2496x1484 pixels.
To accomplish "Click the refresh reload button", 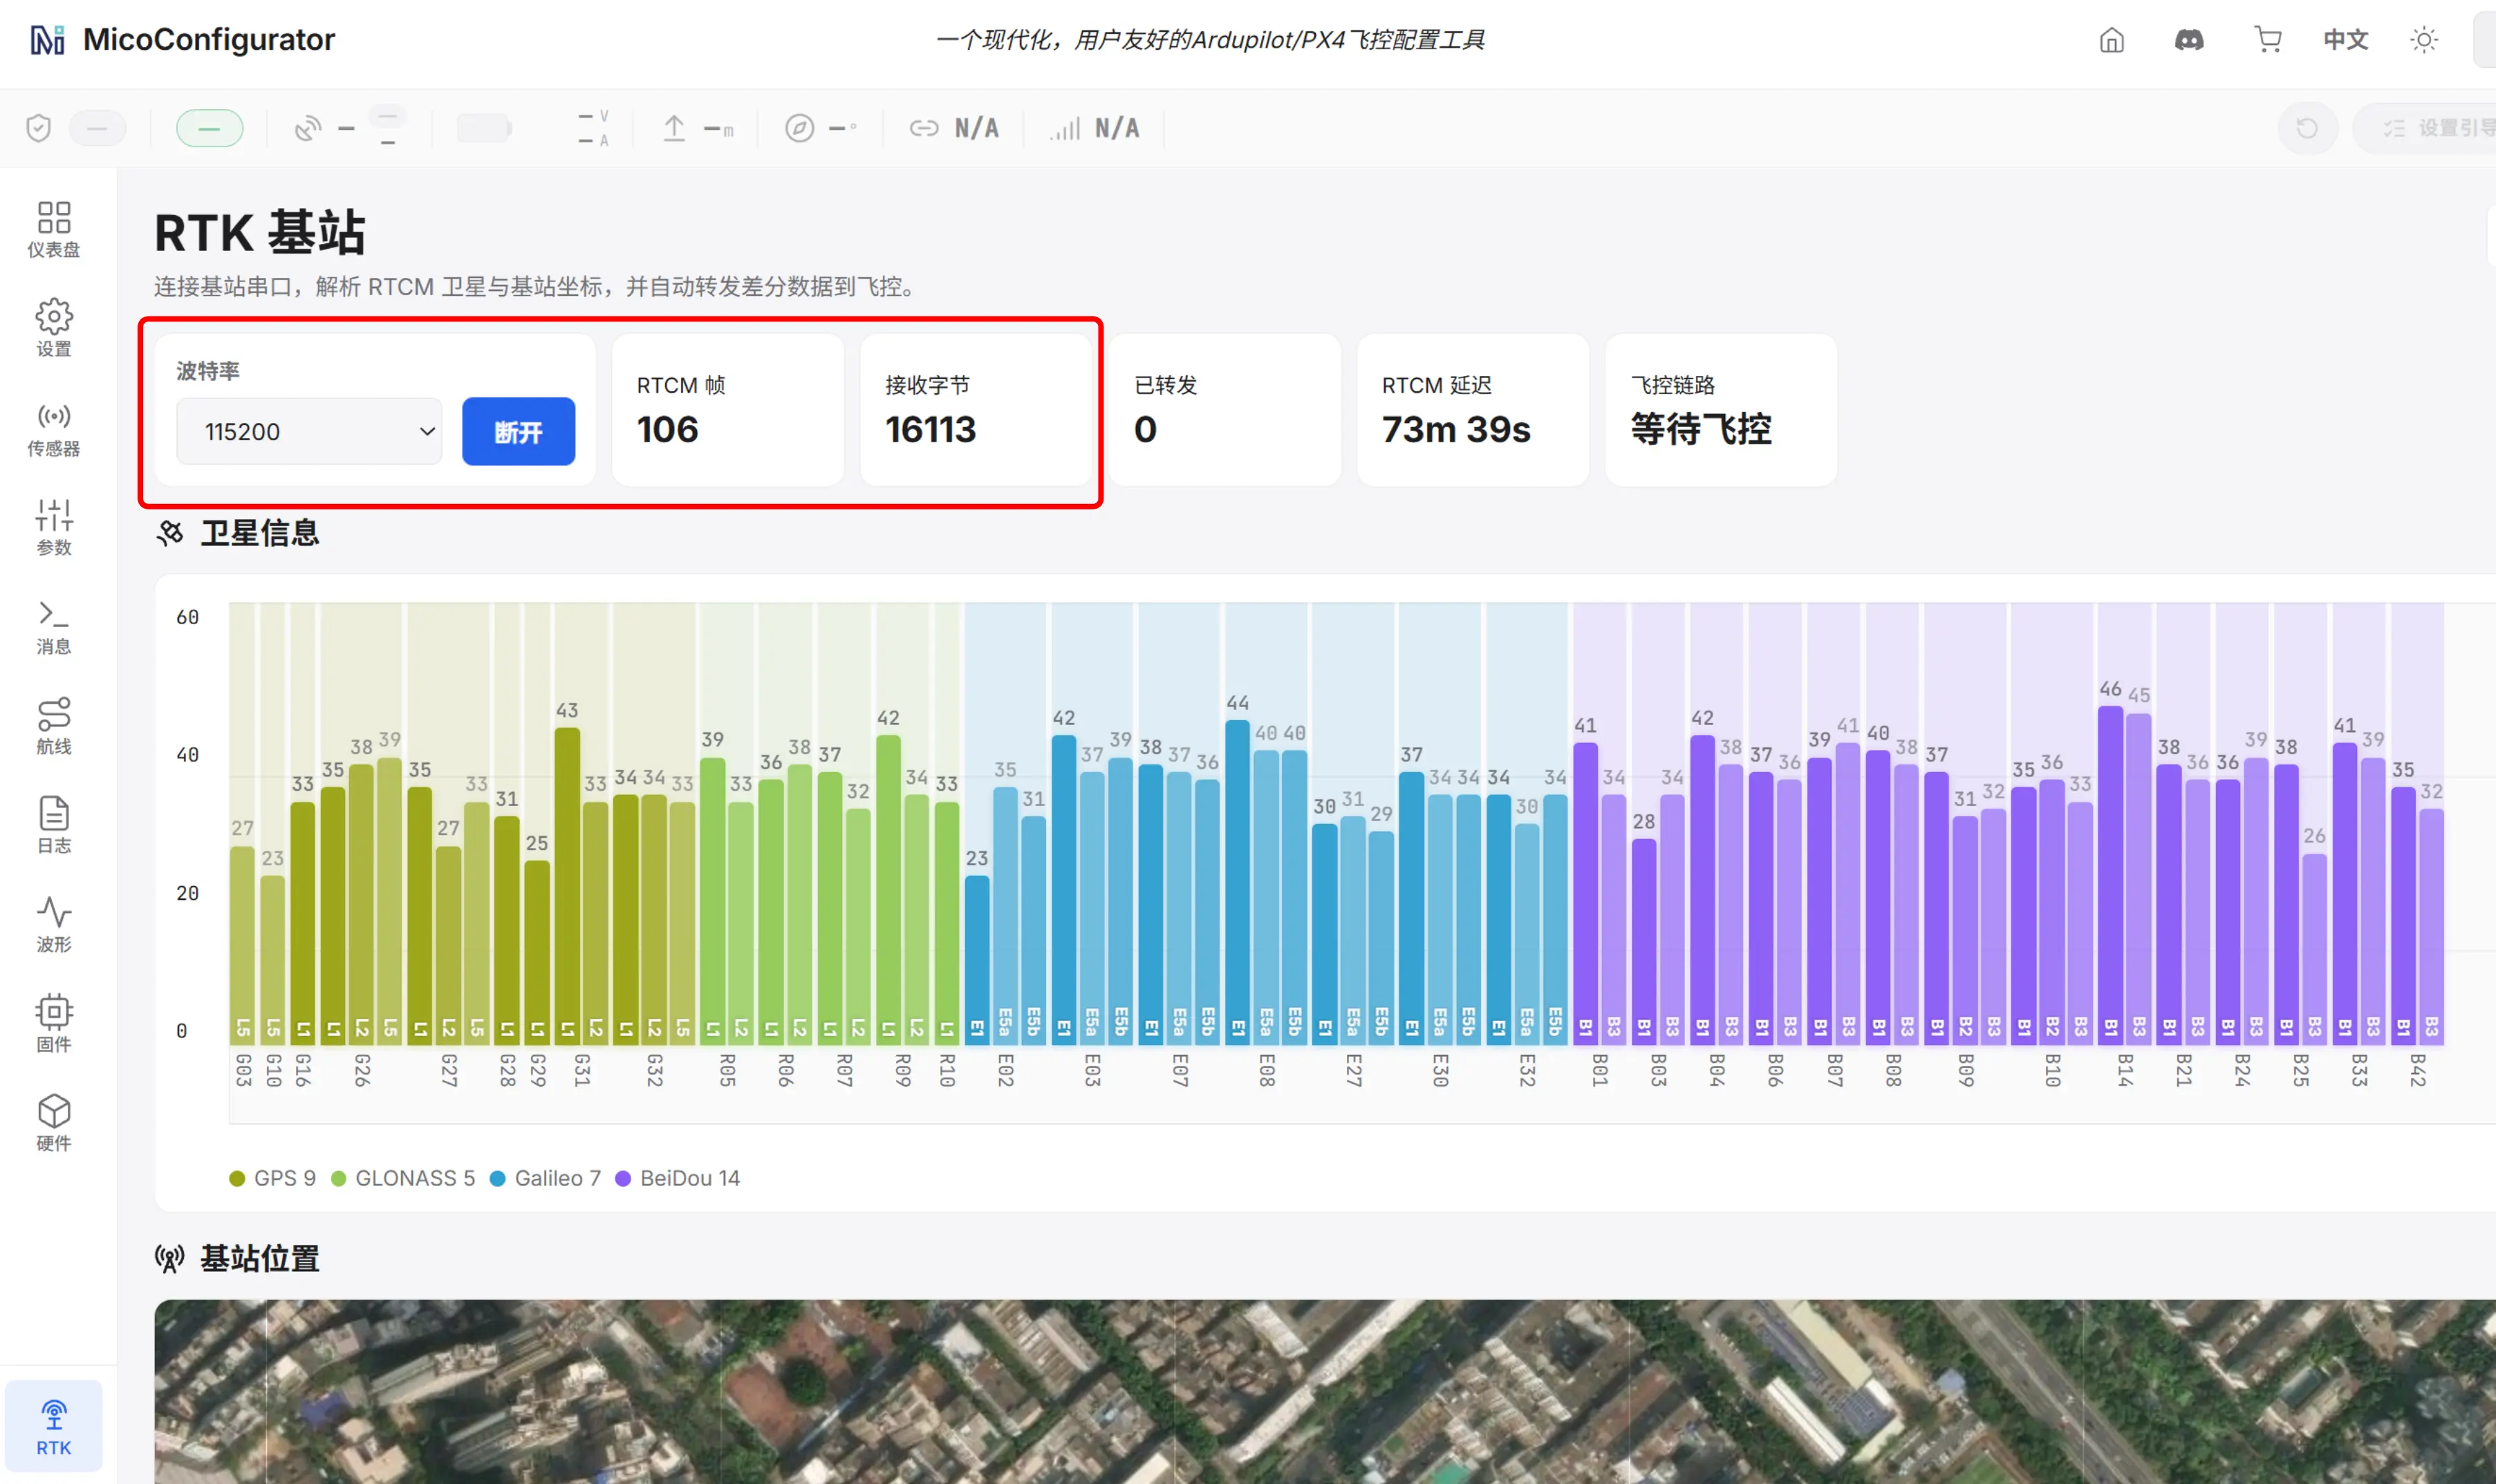I will tap(2307, 128).
